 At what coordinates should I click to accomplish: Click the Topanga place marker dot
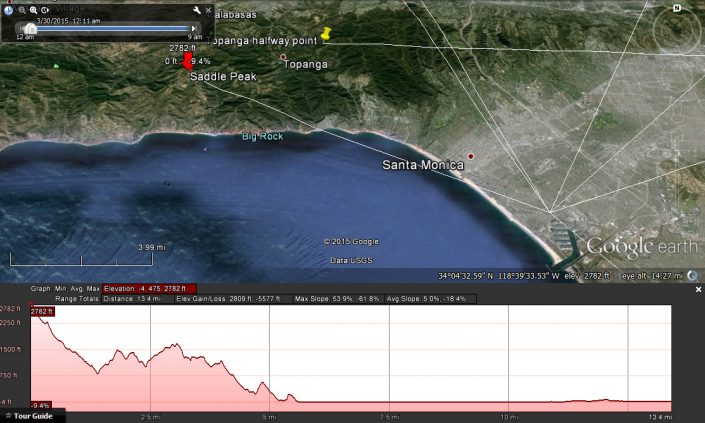[283, 57]
